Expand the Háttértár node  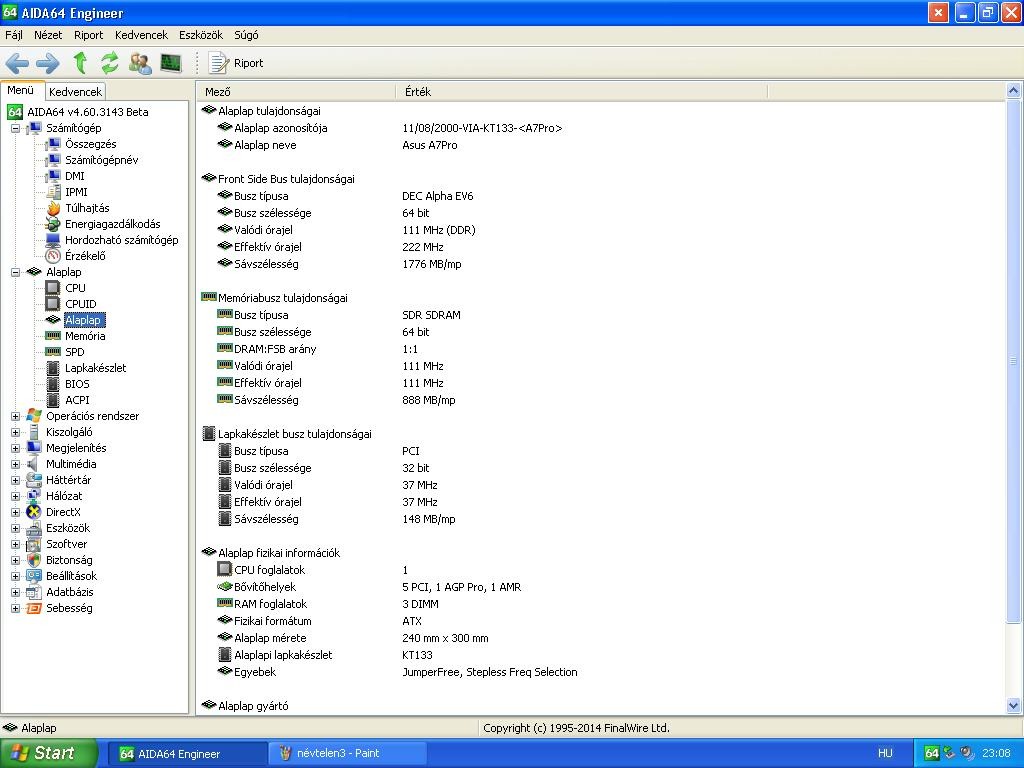coord(15,480)
